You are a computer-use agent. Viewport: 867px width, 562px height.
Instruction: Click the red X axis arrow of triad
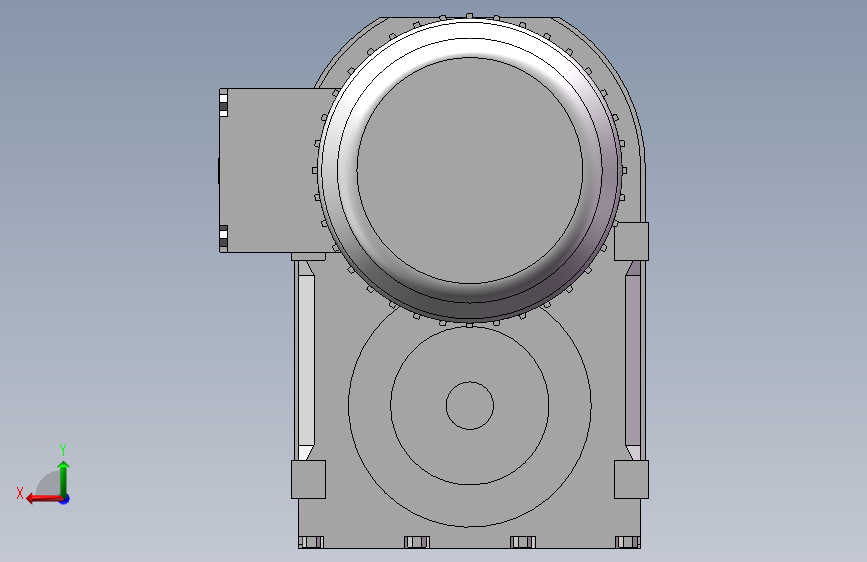tap(43, 499)
